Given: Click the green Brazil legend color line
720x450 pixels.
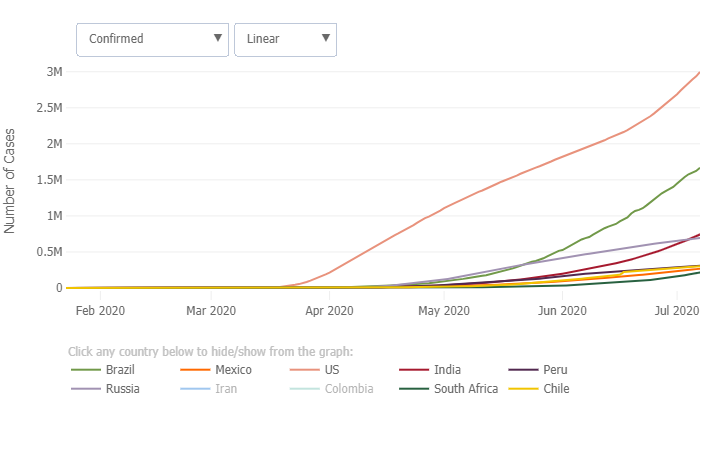Looking at the screenshot, I should pyautogui.click(x=85, y=370).
